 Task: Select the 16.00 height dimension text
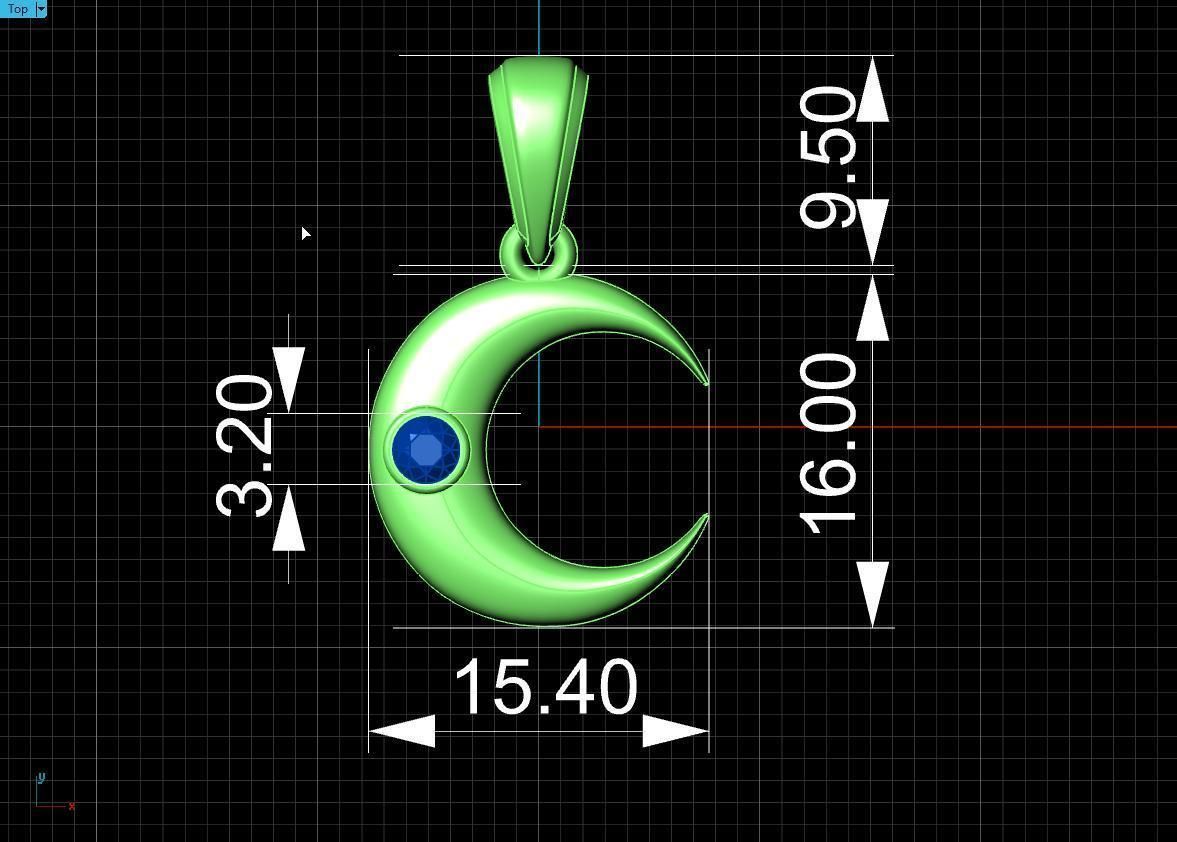pyautogui.click(x=828, y=444)
